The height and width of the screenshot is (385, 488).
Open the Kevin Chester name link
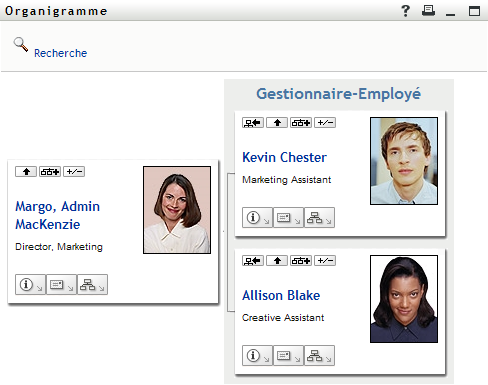(x=284, y=157)
